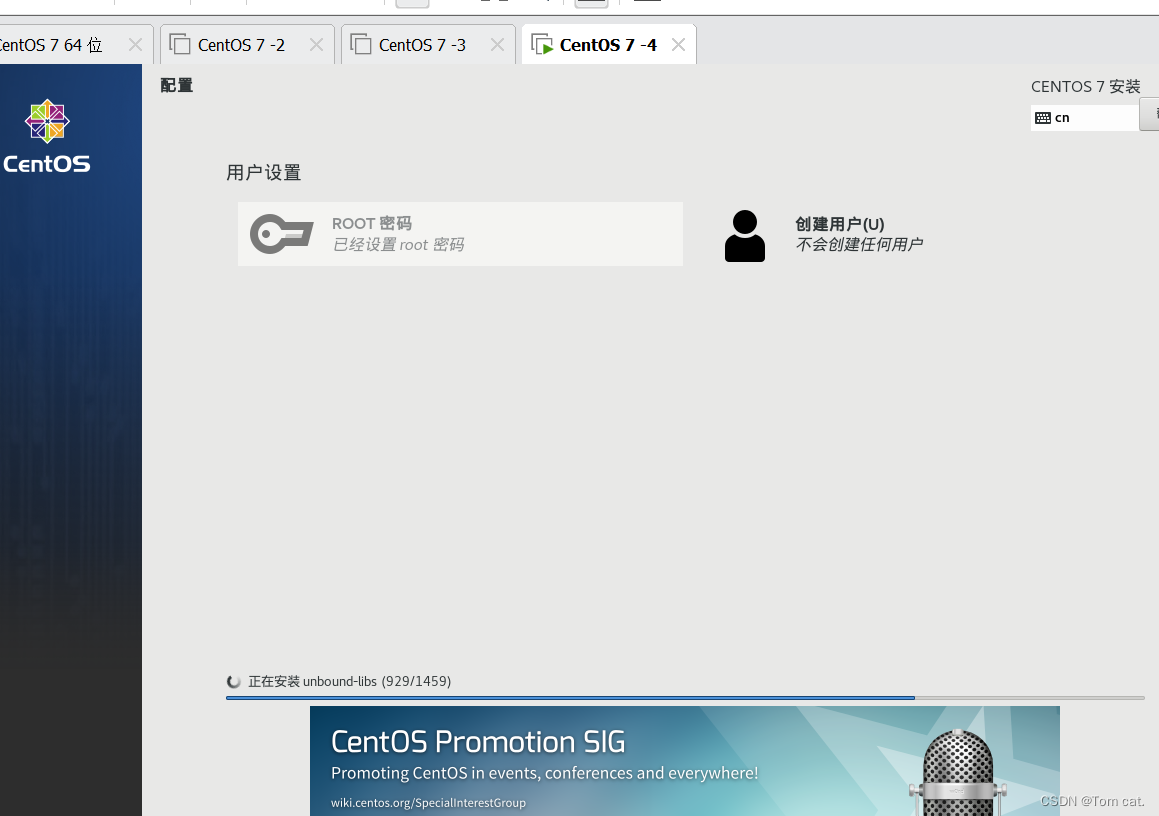Screen dimensions: 1159x816
Task: Click the microphone image in the banner
Action: tap(958, 772)
